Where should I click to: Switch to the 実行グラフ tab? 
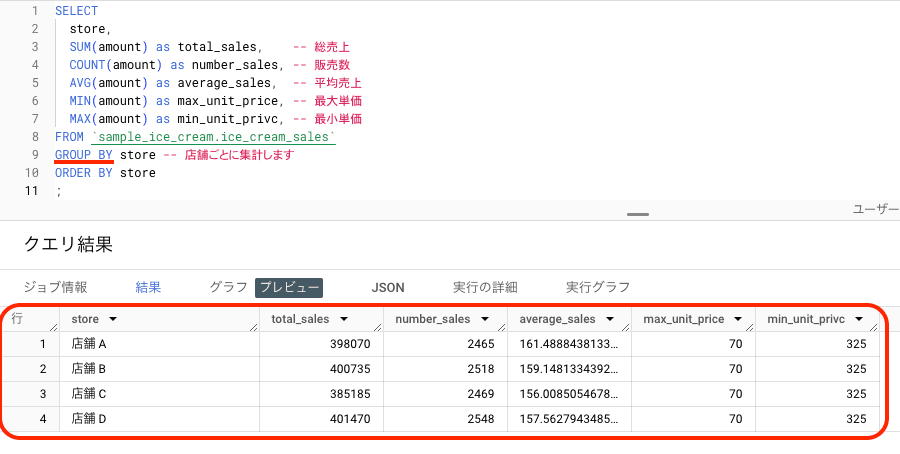click(x=598, y=287)
